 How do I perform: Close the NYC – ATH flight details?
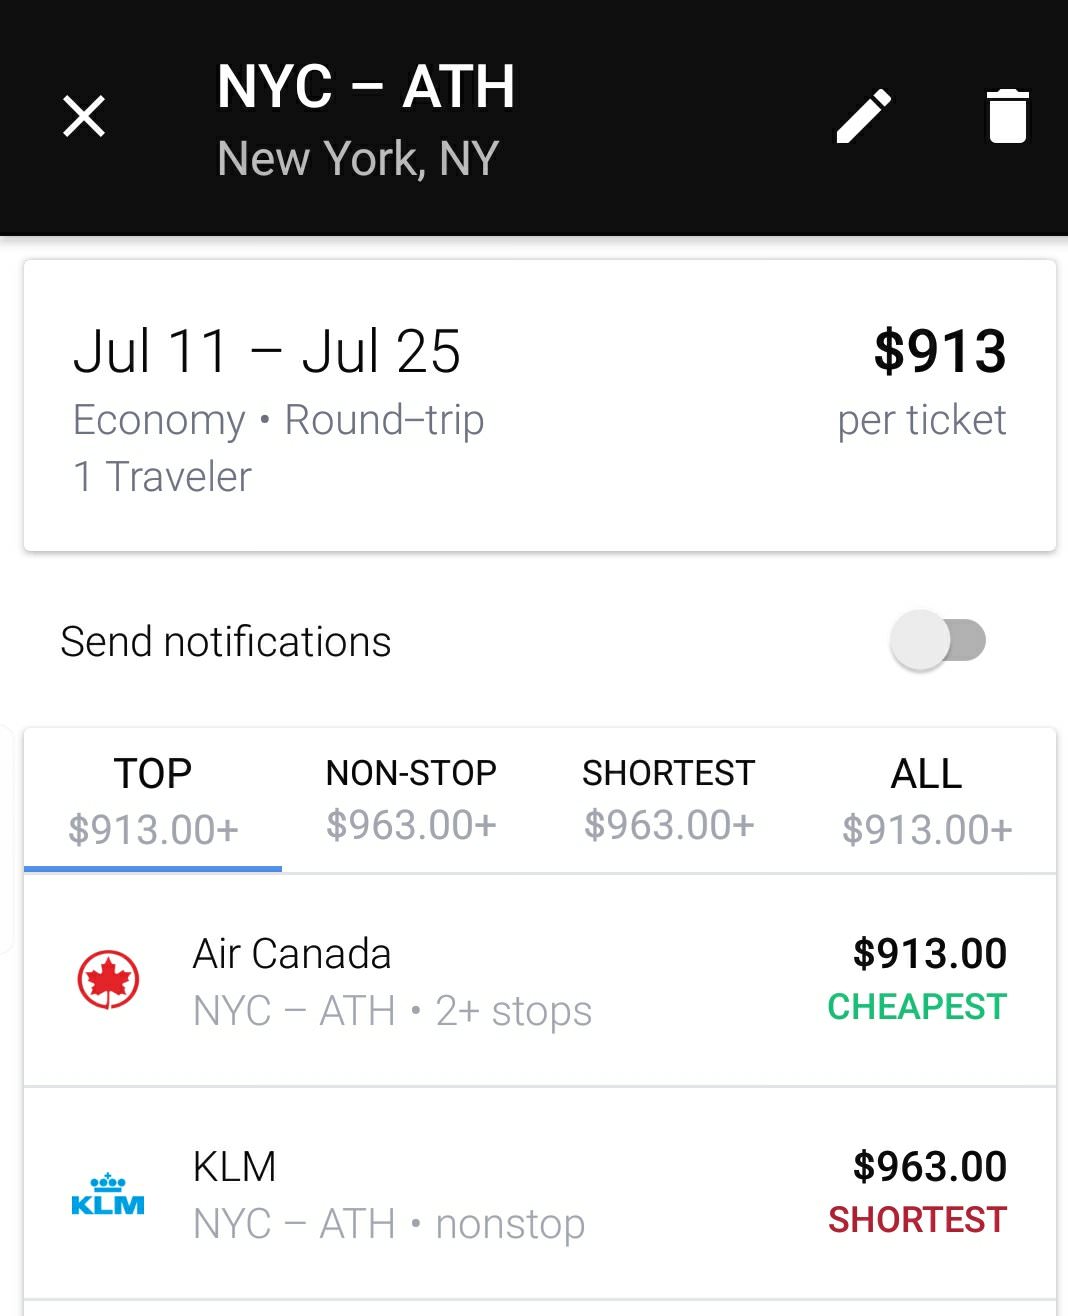click(x=84, y=116)
